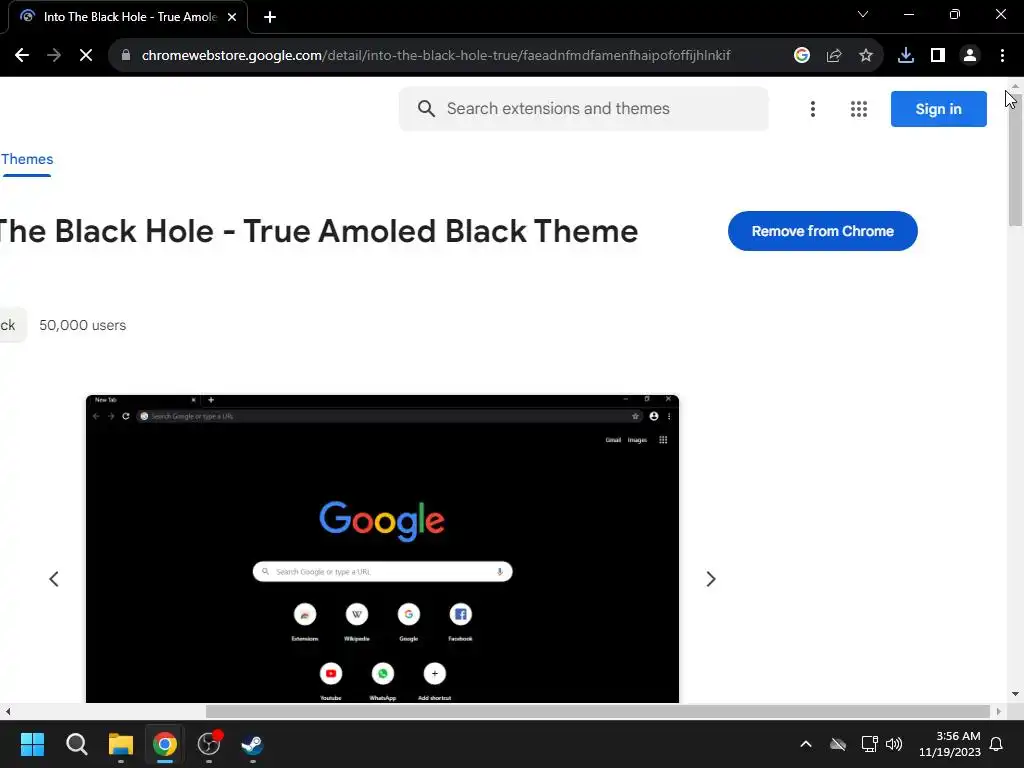Open the tab search dropdown arrow
Screen dimensions: 1024x768
(x=863, y=14)
